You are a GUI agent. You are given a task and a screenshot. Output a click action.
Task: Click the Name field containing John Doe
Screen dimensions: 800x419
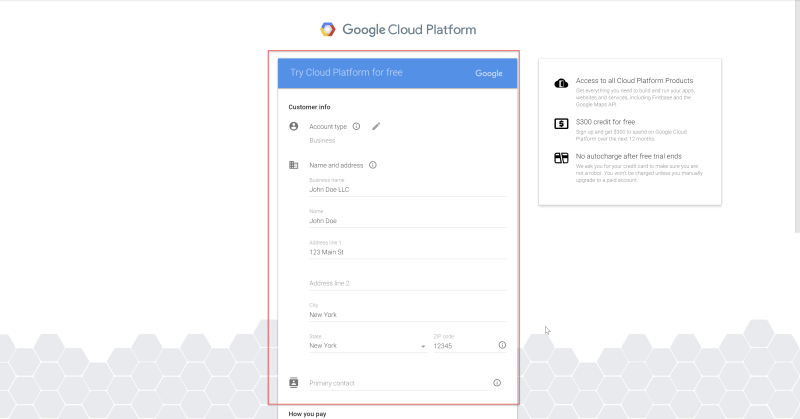click(x=408, y=220)
